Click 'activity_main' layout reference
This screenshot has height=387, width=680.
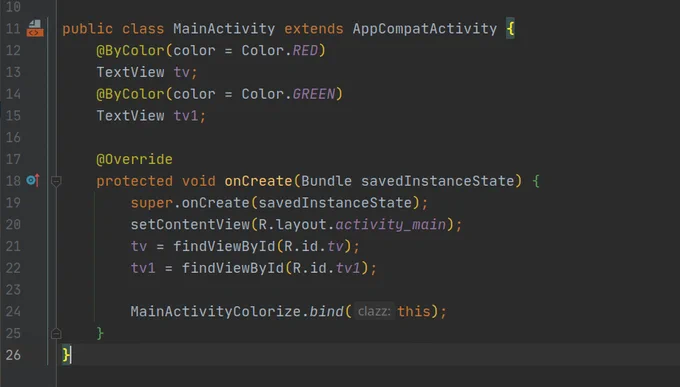point(391,224)
